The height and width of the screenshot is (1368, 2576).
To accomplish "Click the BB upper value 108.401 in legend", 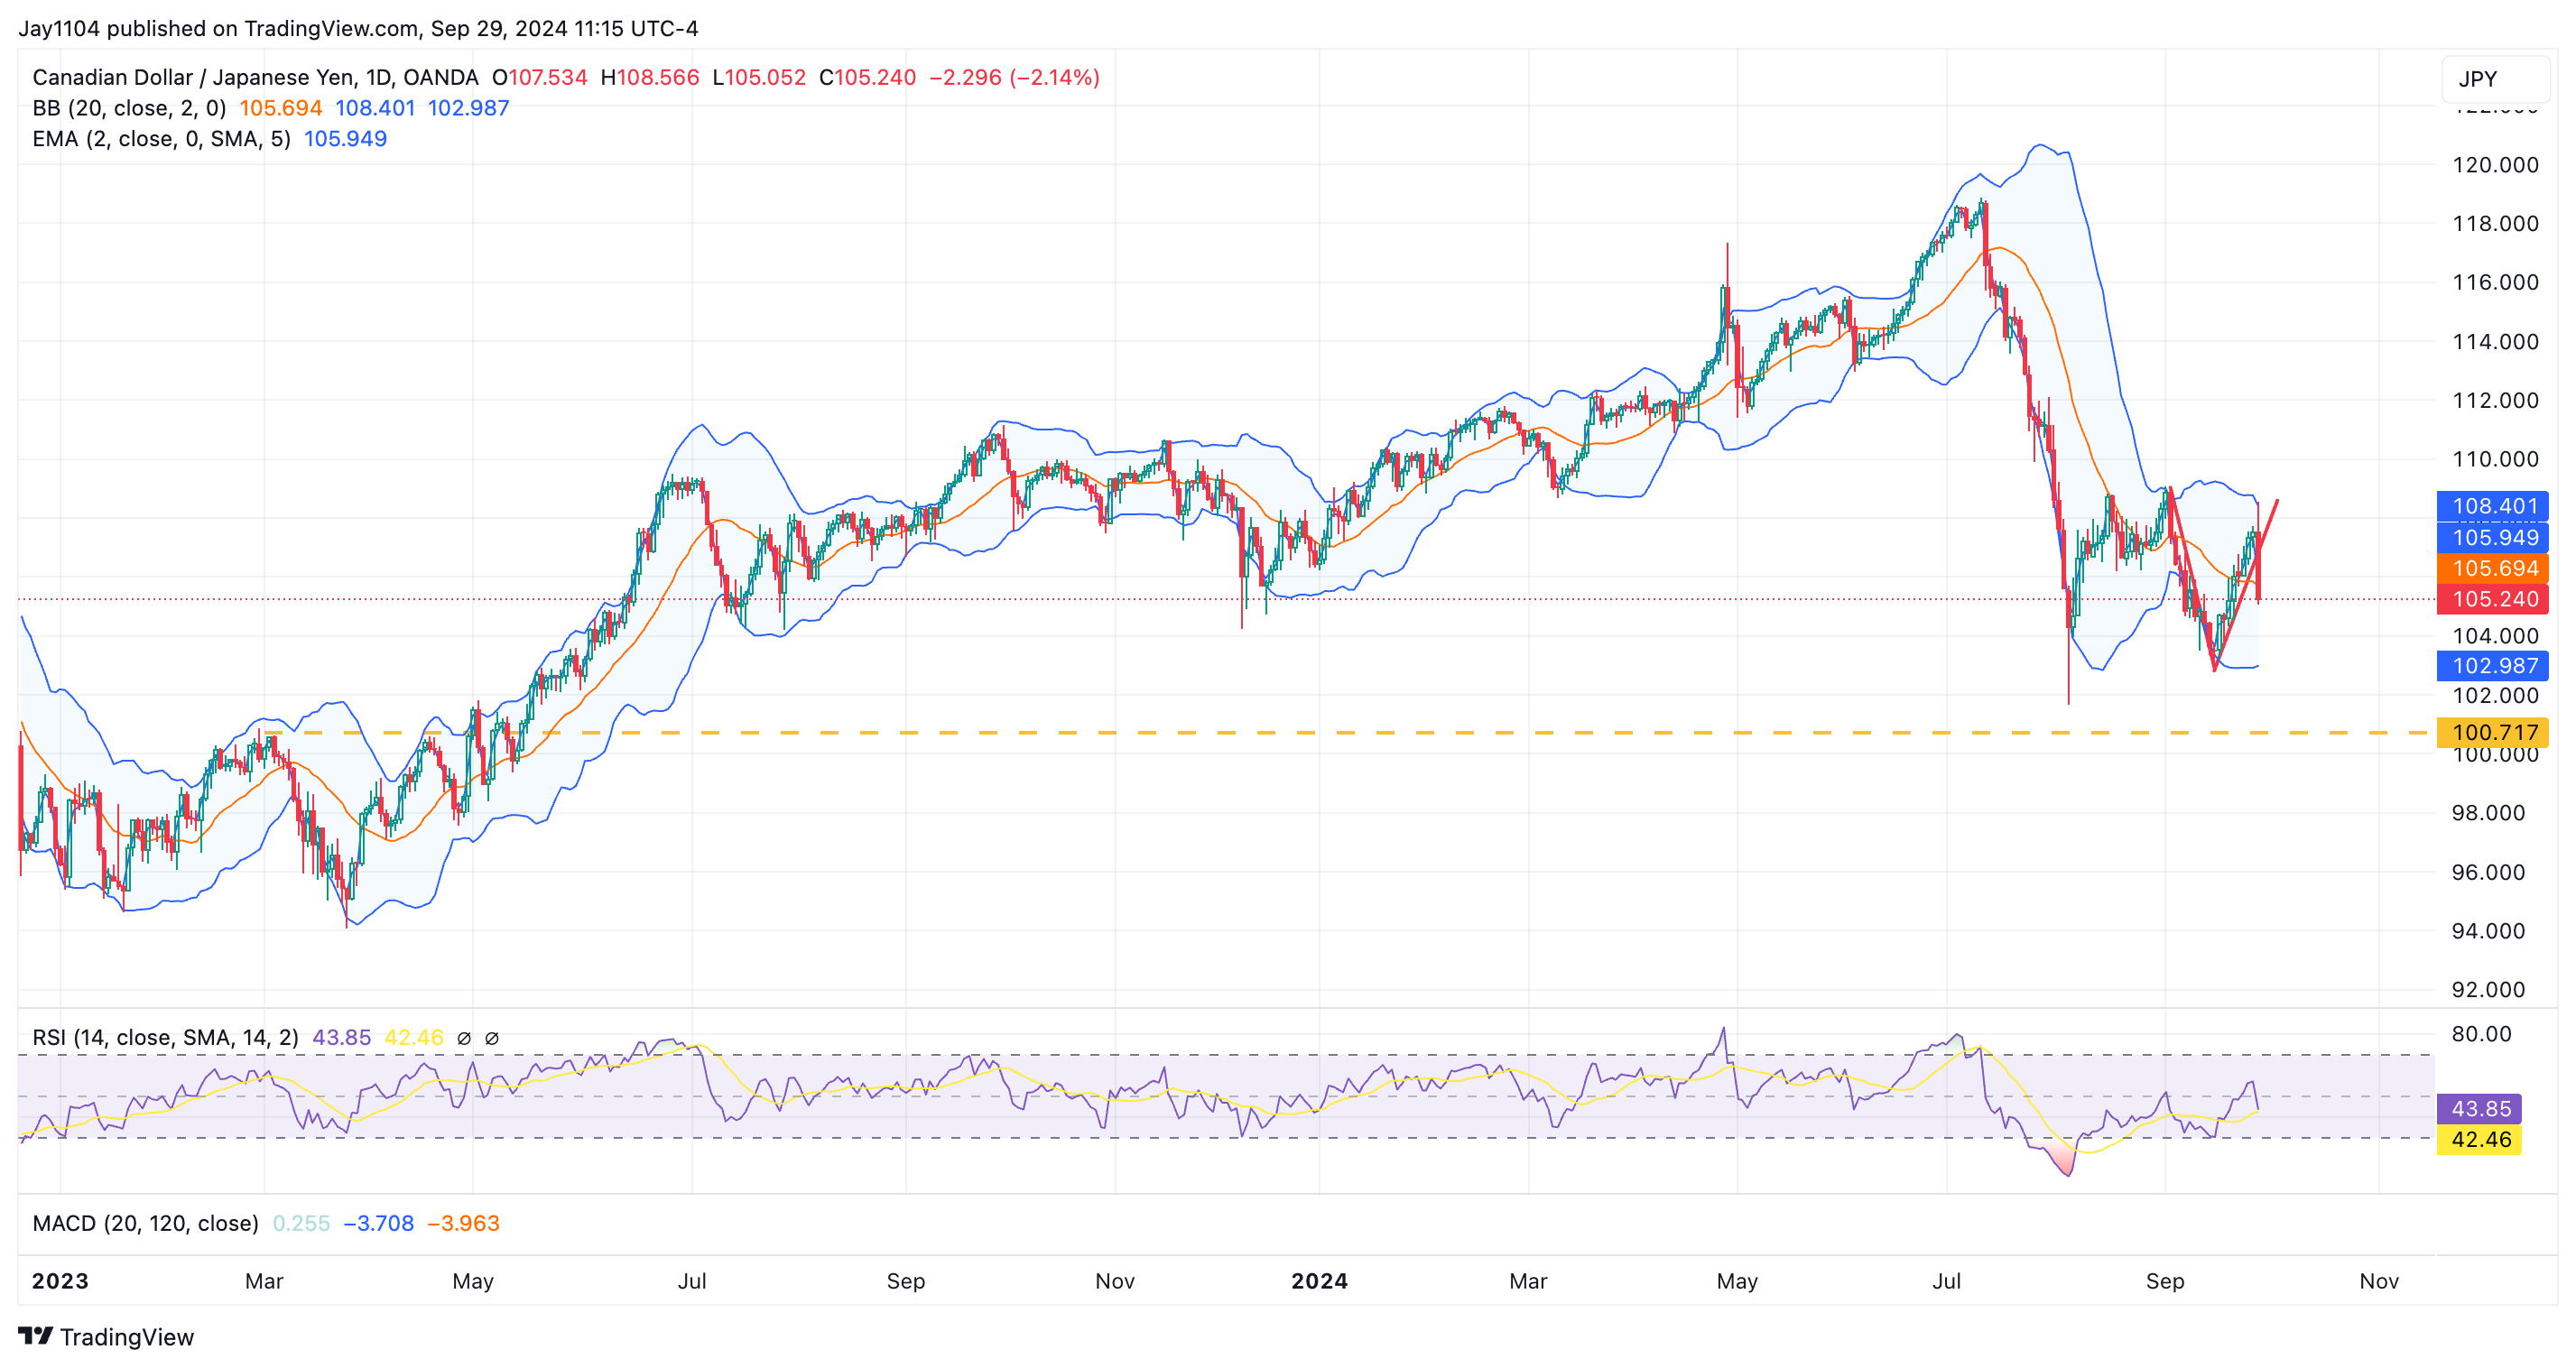I will (x=375, y=108).
